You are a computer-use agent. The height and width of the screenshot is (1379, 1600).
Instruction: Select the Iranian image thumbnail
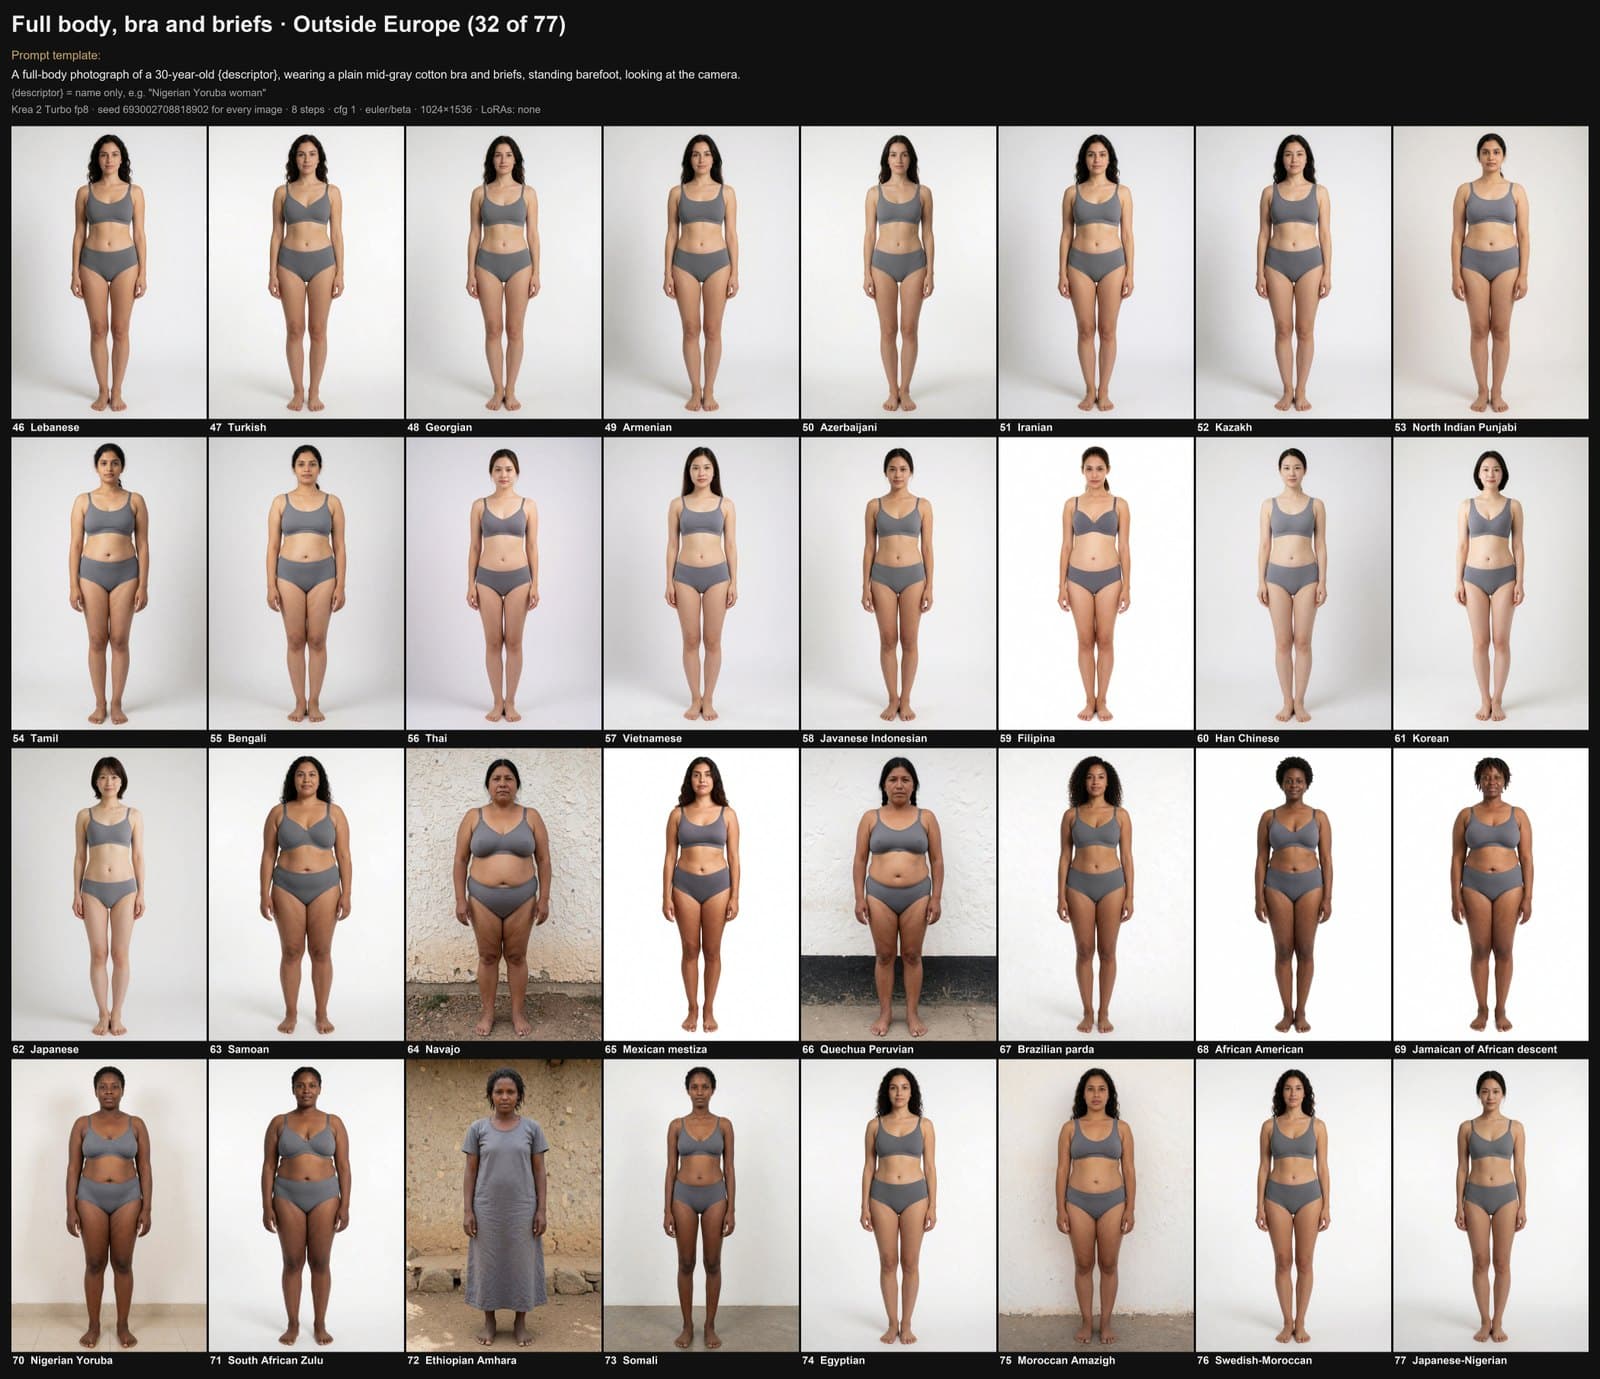pyautogui.click(x=1096, y=272)
